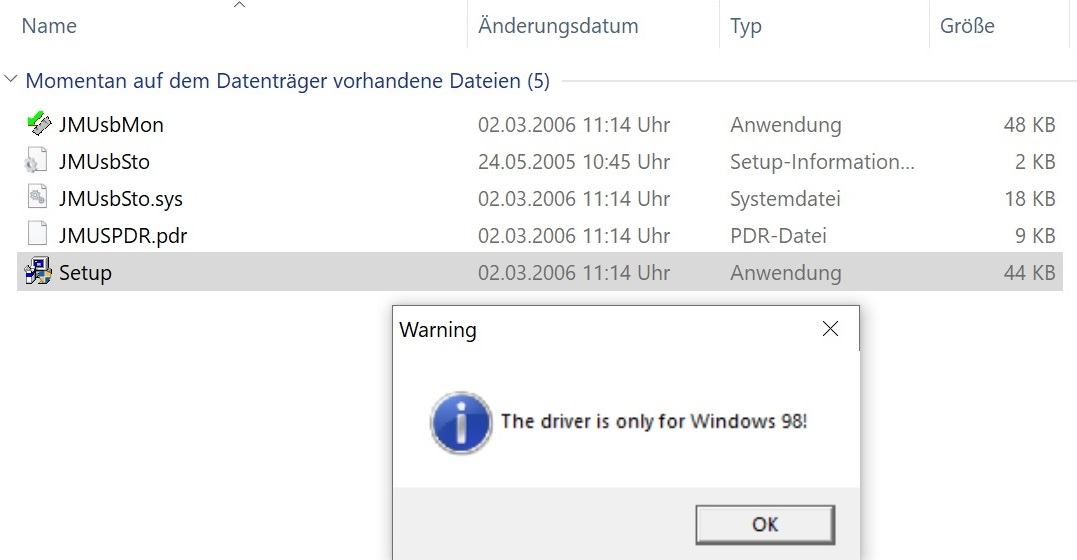Select the JMUSPDR.pdr blank file icon
This screenshot has width=1077, height=560.
37,234
